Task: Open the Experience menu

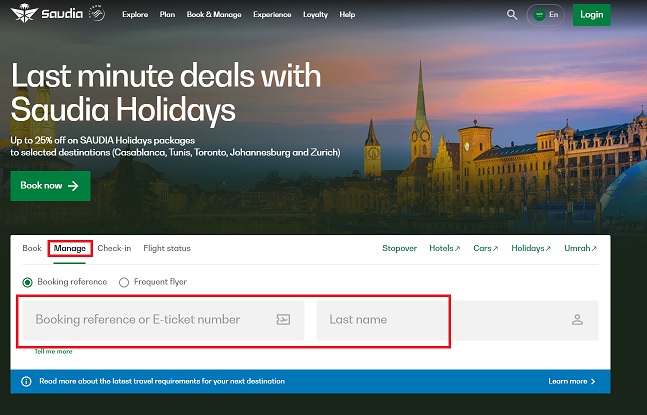Action: pyautogui.click(x=272, y=14)
